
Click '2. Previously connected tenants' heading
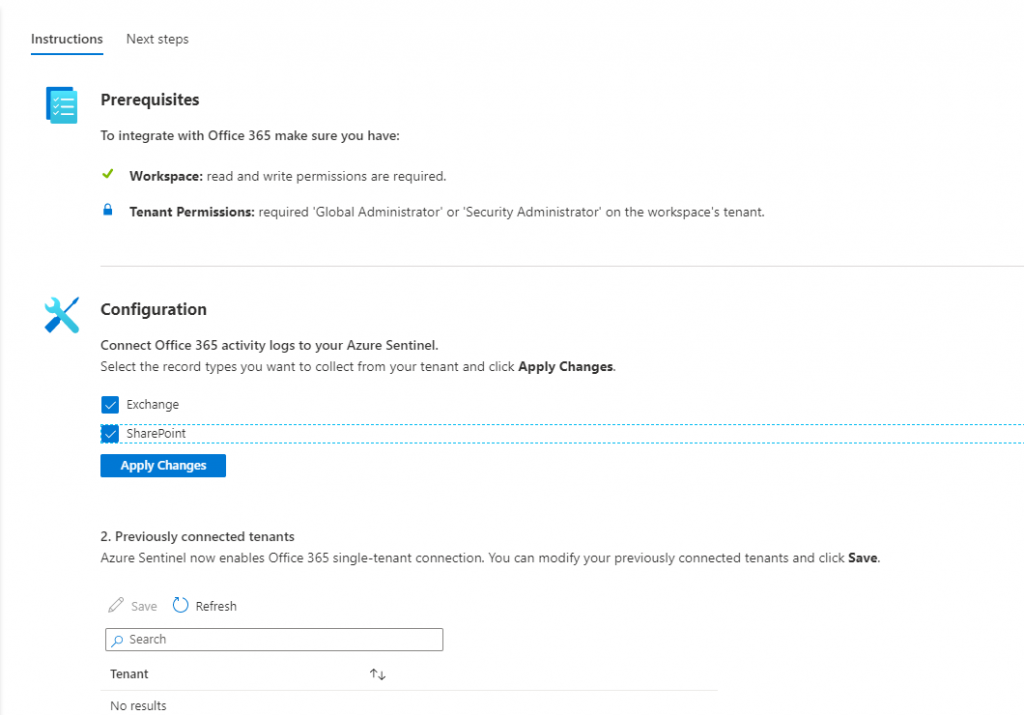pyautogui.click(x=197, y=537)
